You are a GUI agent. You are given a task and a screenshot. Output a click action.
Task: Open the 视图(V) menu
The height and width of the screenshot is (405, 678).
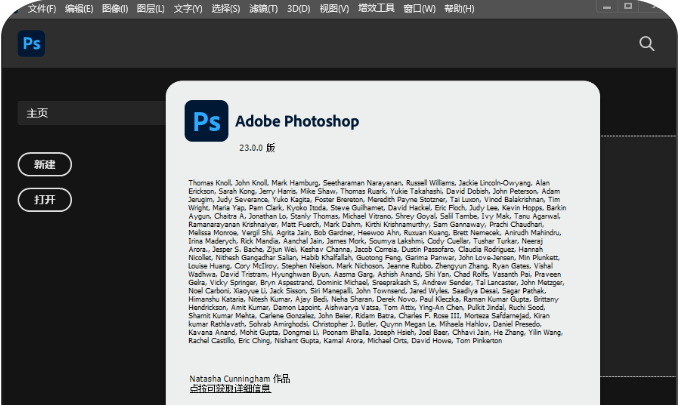[335, 9]
